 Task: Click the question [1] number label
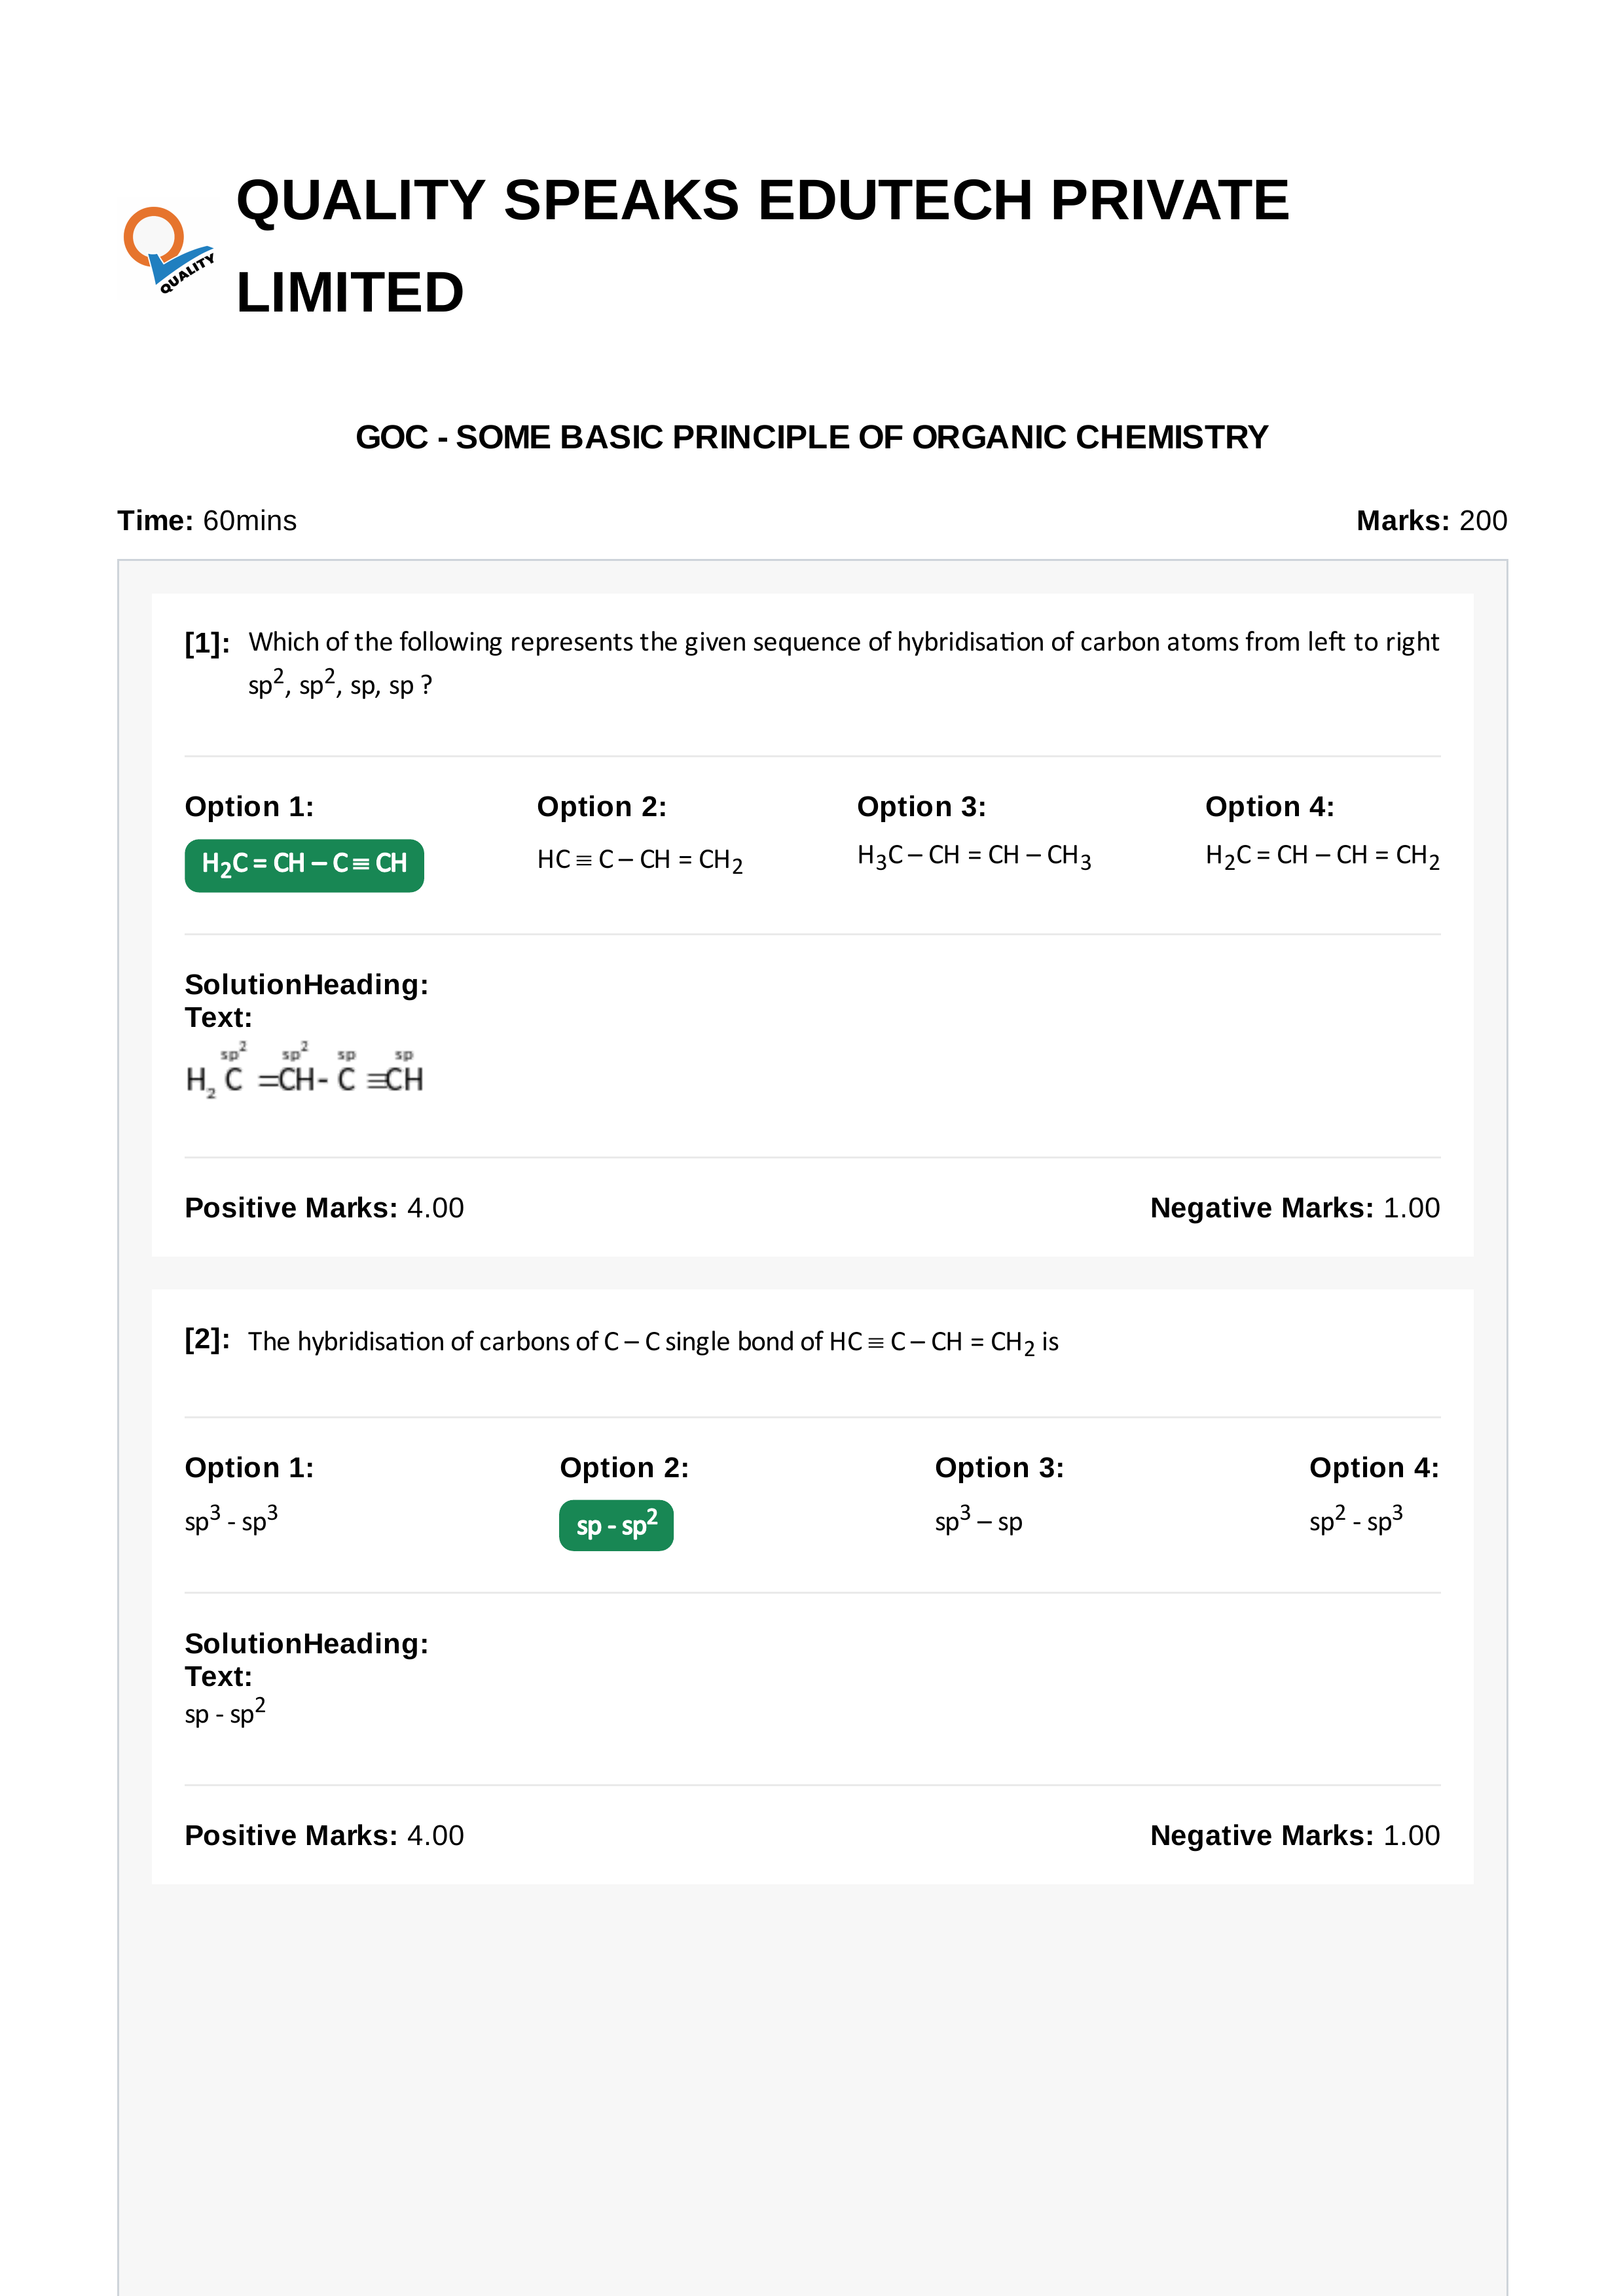click(207, 643)
